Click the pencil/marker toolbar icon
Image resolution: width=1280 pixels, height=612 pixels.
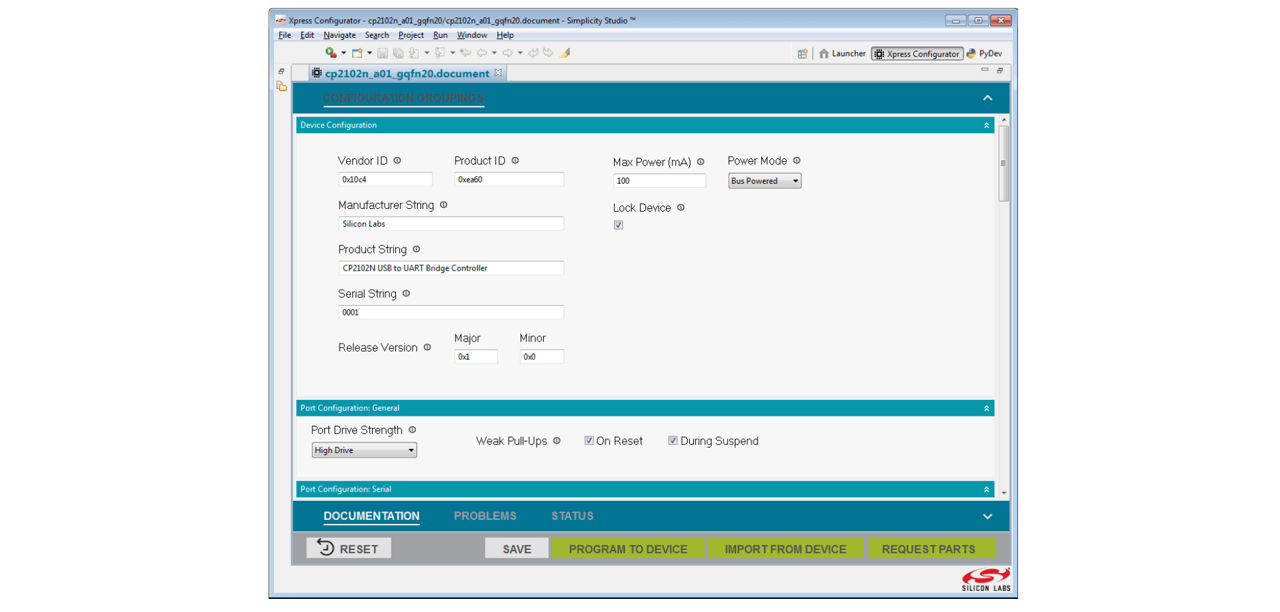coord(565,53)
